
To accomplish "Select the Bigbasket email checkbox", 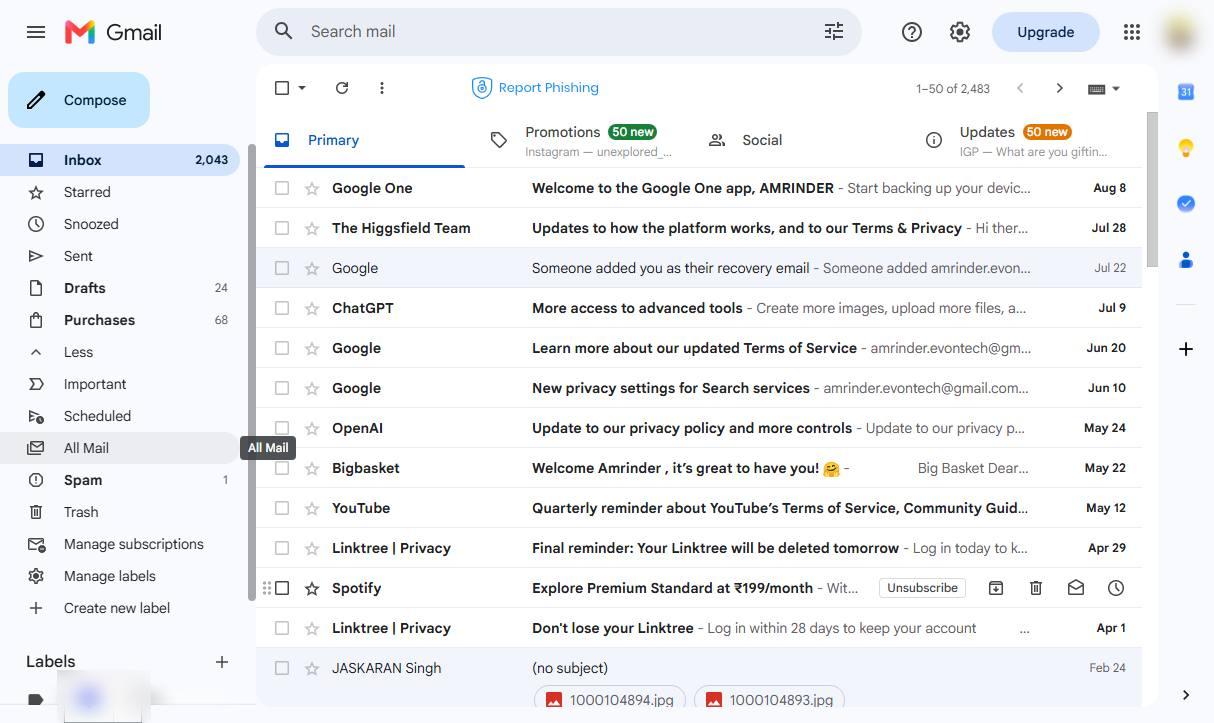I will pyautogui.click(x=282, y=468).
